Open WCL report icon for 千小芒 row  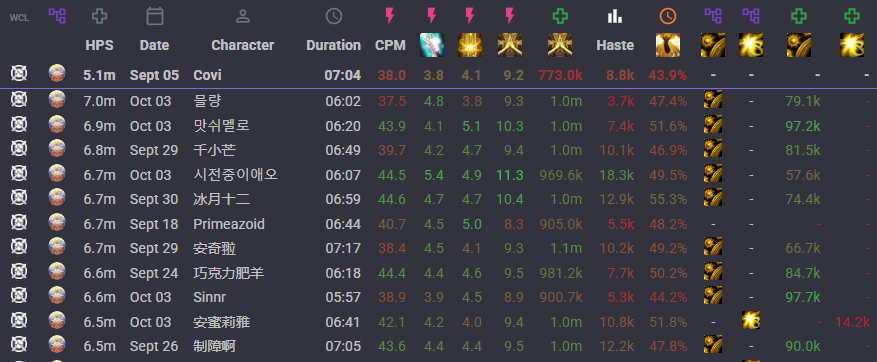click(x=18, y=149)
